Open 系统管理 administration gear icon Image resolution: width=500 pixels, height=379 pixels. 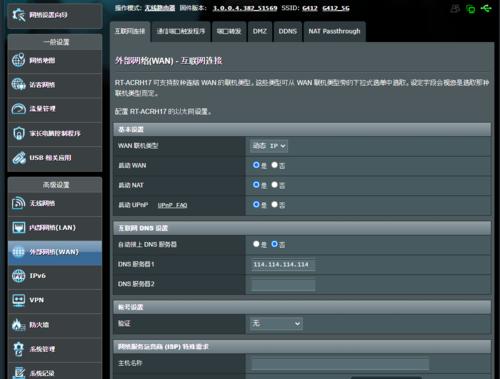[18, 349]
